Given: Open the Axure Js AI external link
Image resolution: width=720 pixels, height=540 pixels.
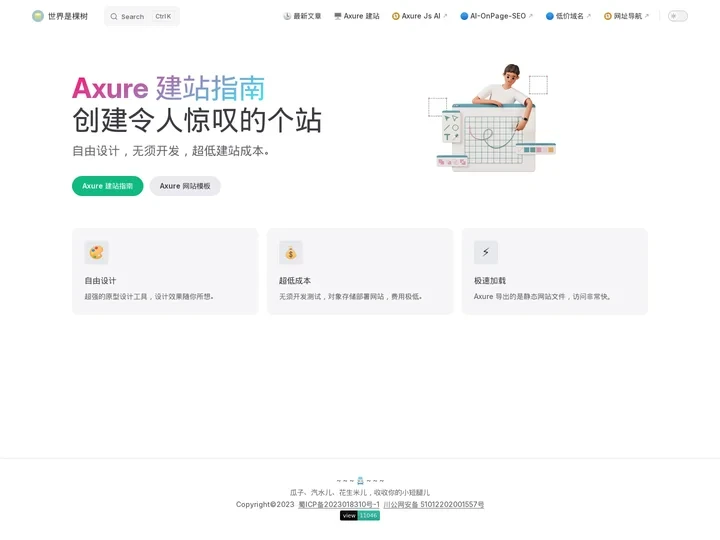Looking at the screenshot, I should [420, 16].
